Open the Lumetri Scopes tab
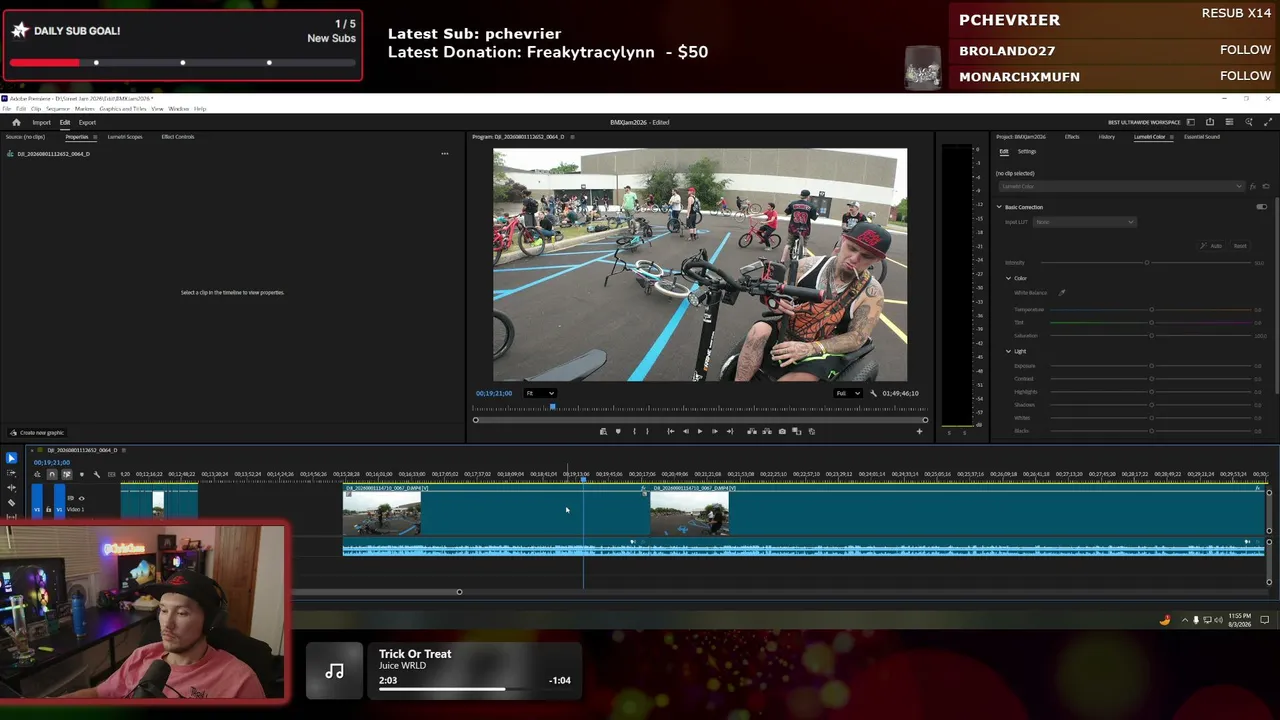1280x720 pixels. [125, 137]
